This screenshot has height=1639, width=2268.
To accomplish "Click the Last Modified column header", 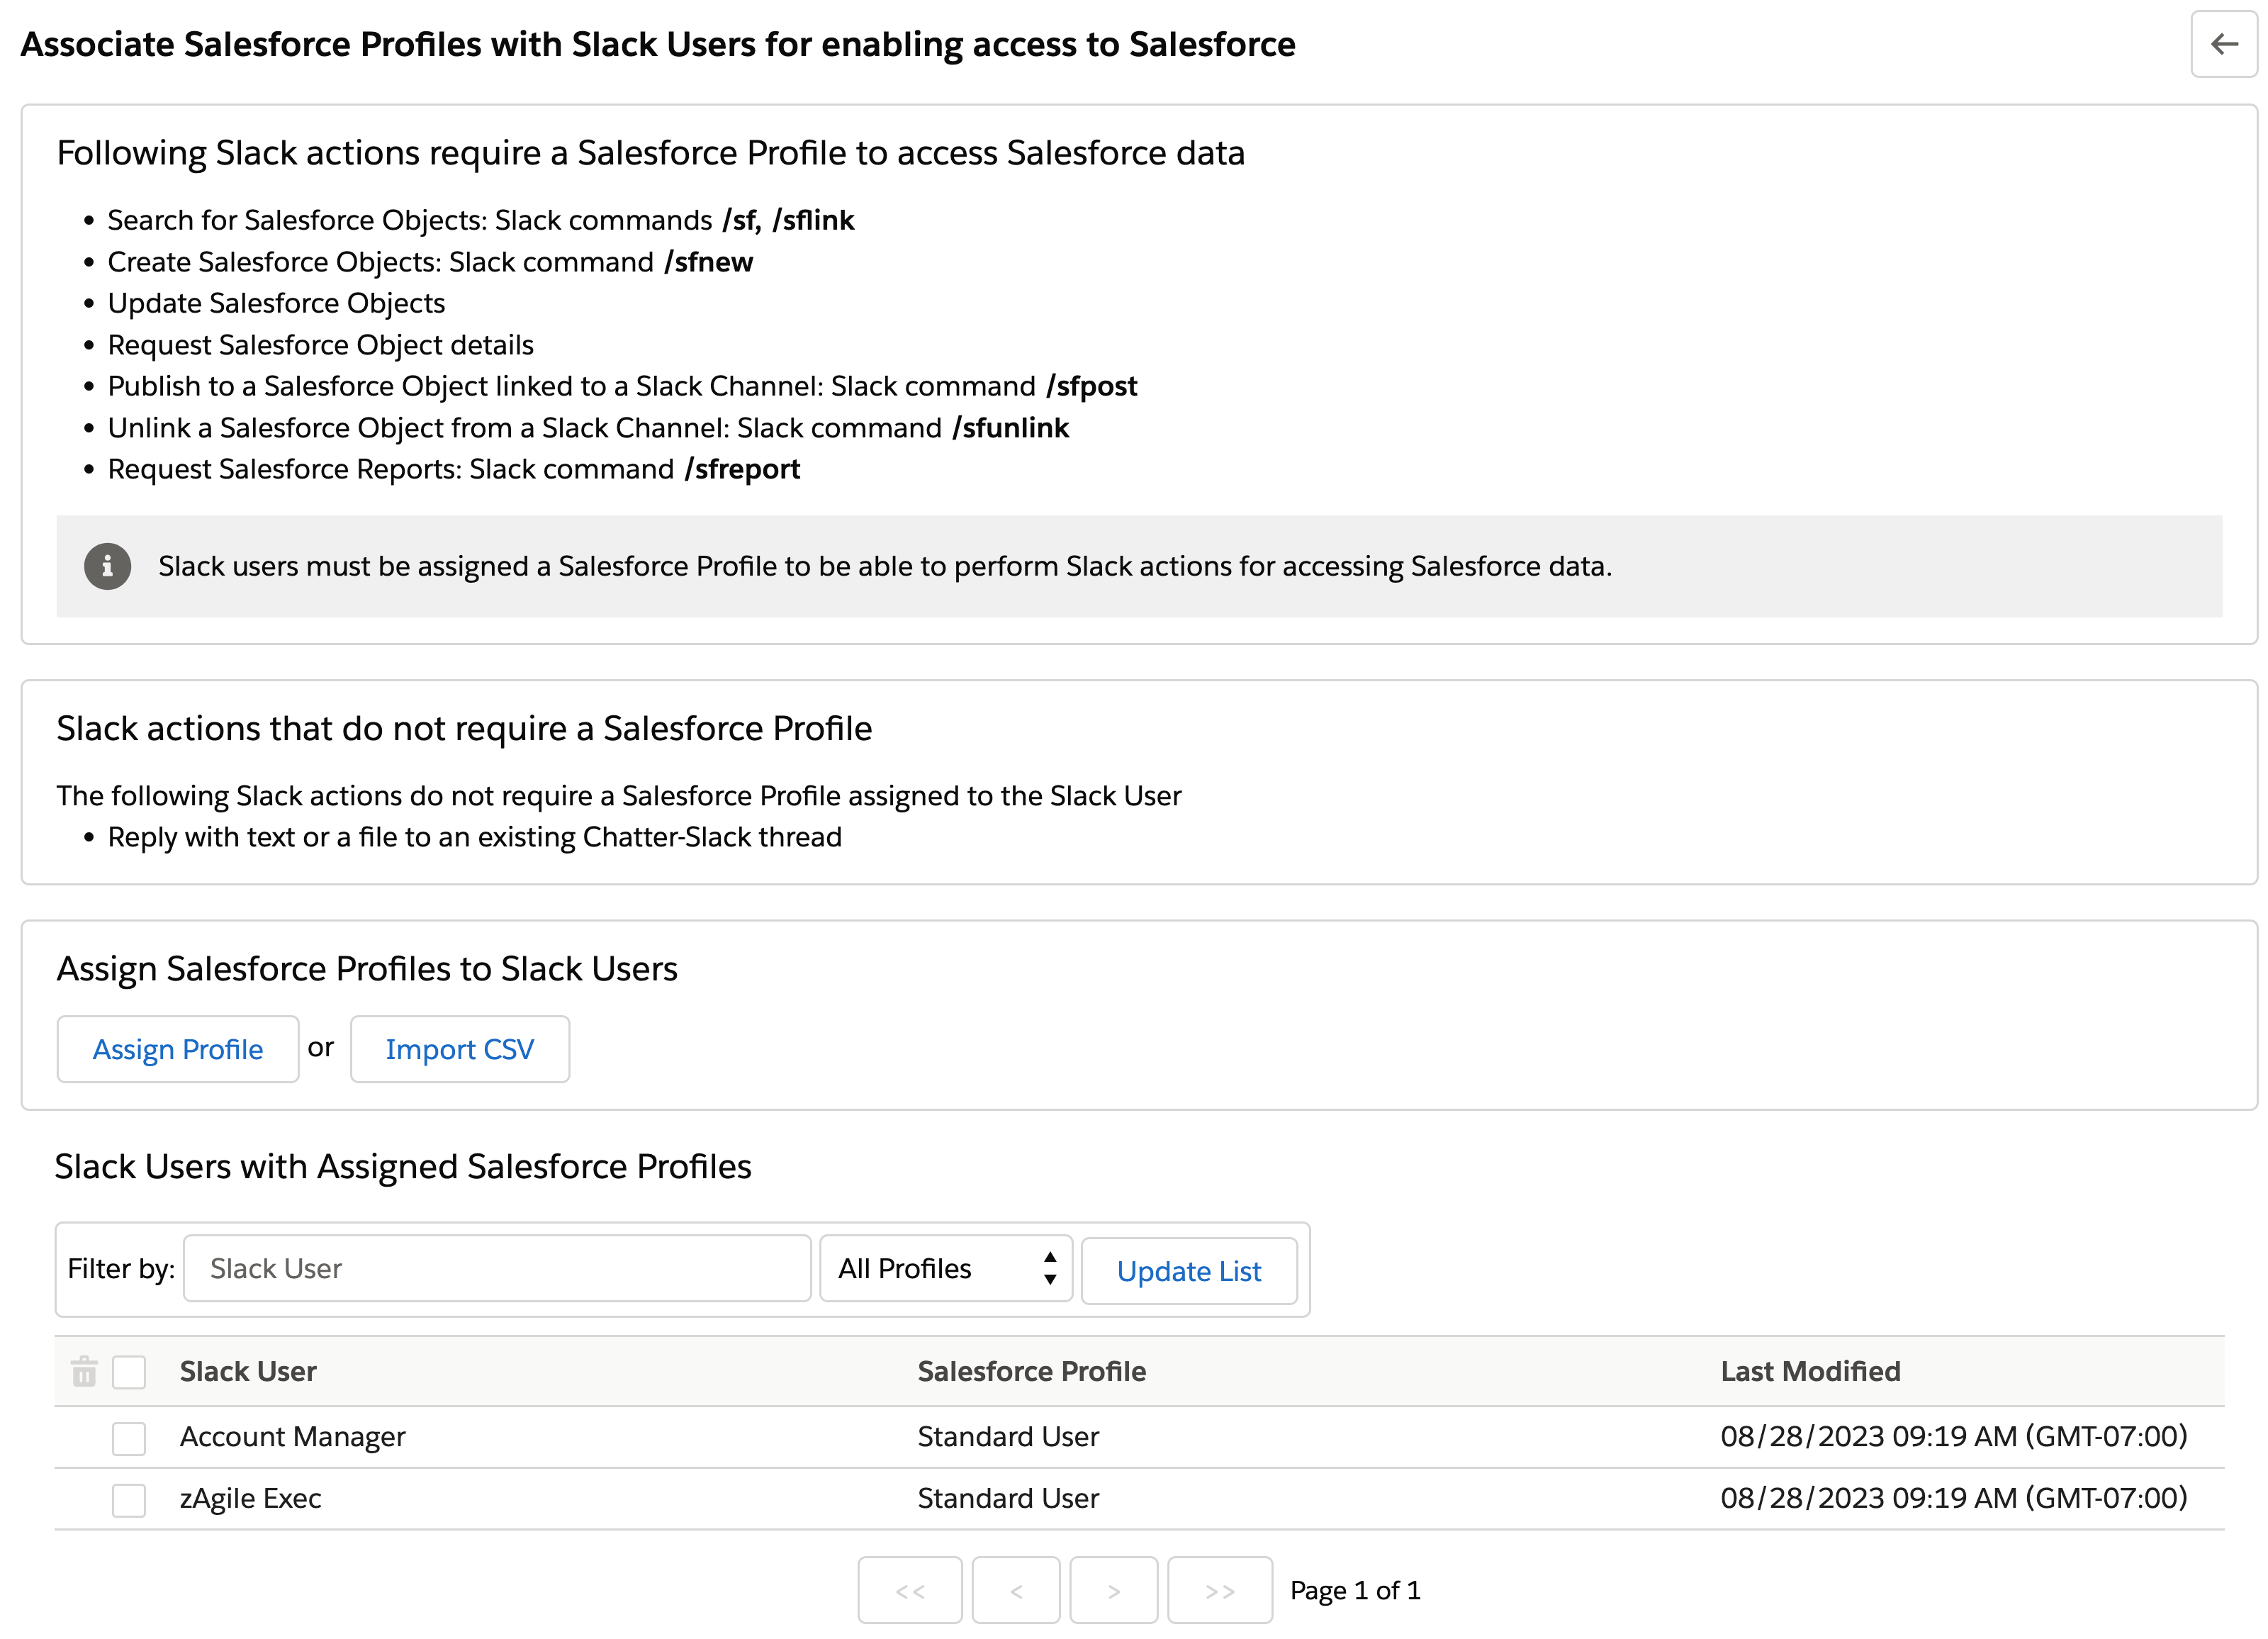I will [1810, 1371].
